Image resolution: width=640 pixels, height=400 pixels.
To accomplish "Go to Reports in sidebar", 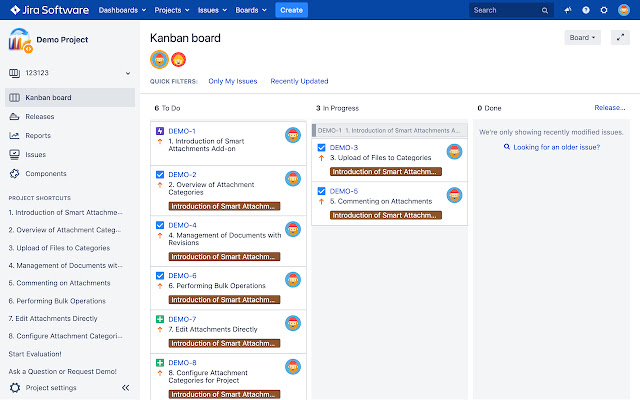I will (x=38, y=136).
